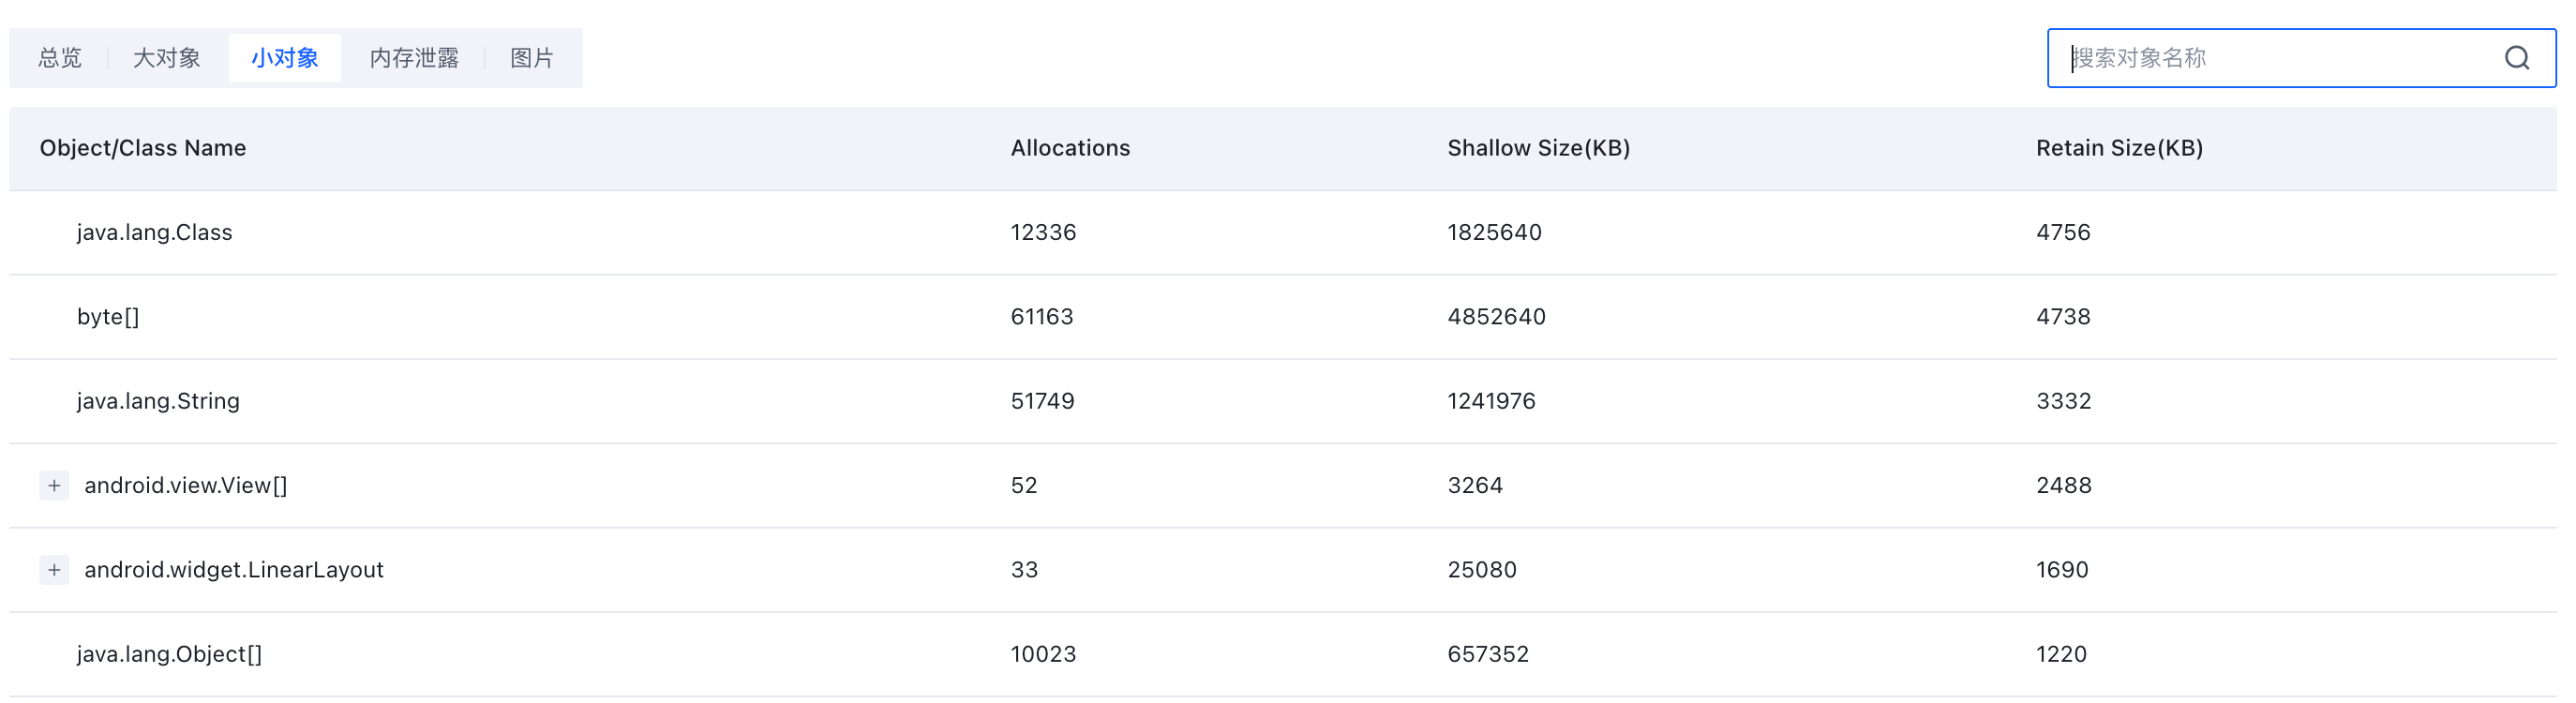The image size is (2576, 703).
Task: Select the 小对象 tab
Action: [x=285, y=58]
